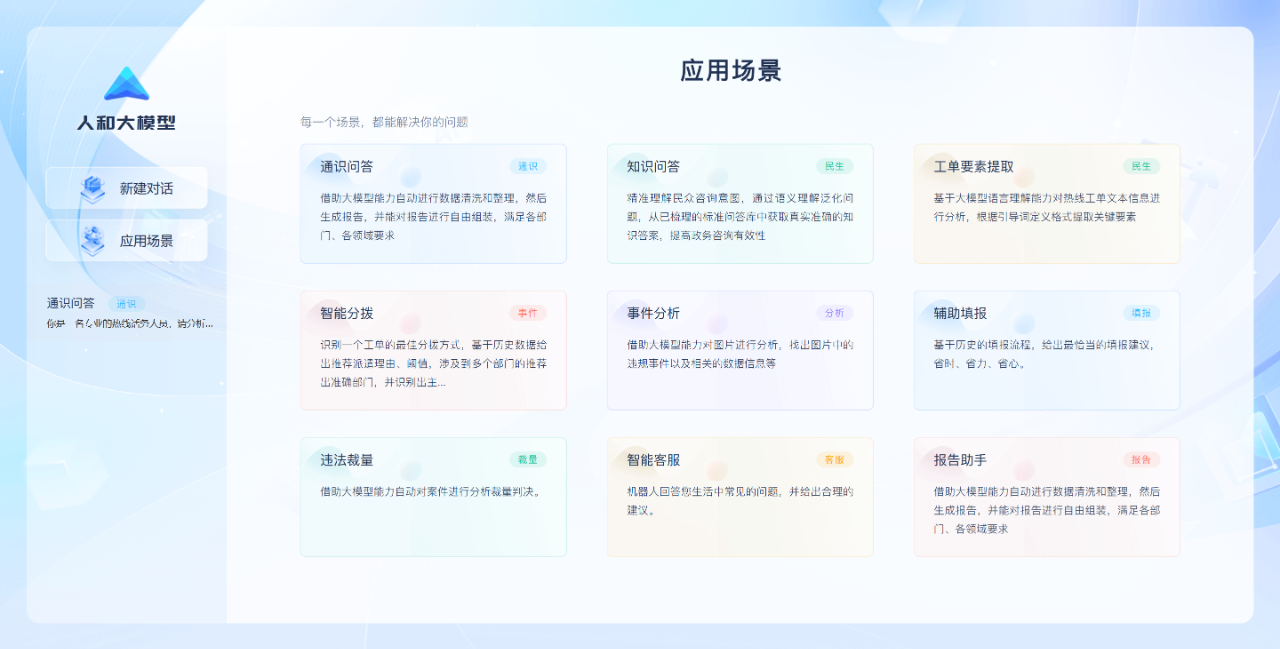This screenshot has height=649, width=1280.
Task: Launch the 辅助填报 scenario card title
Action: point(960,313)
